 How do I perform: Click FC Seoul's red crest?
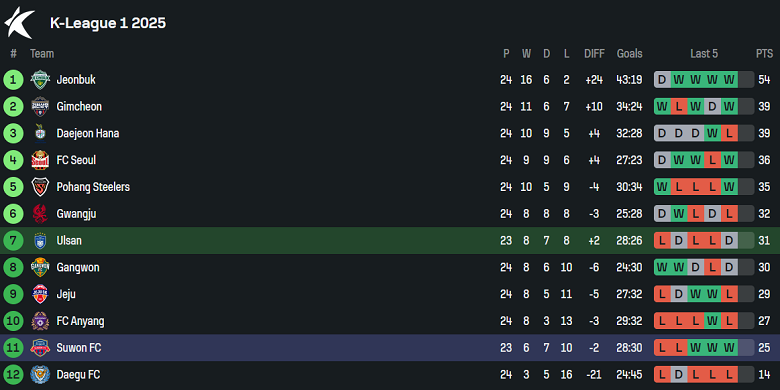point(40,160)
